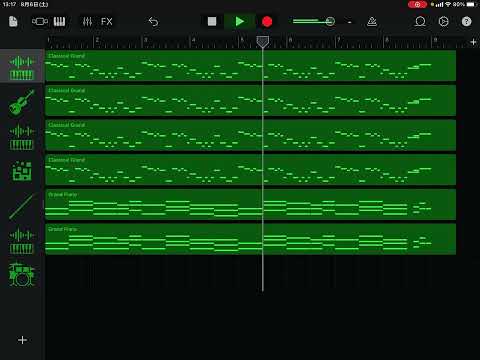Tap the red screen recording status indicator
Screen dimensions: 480x360
coord(417,4)
